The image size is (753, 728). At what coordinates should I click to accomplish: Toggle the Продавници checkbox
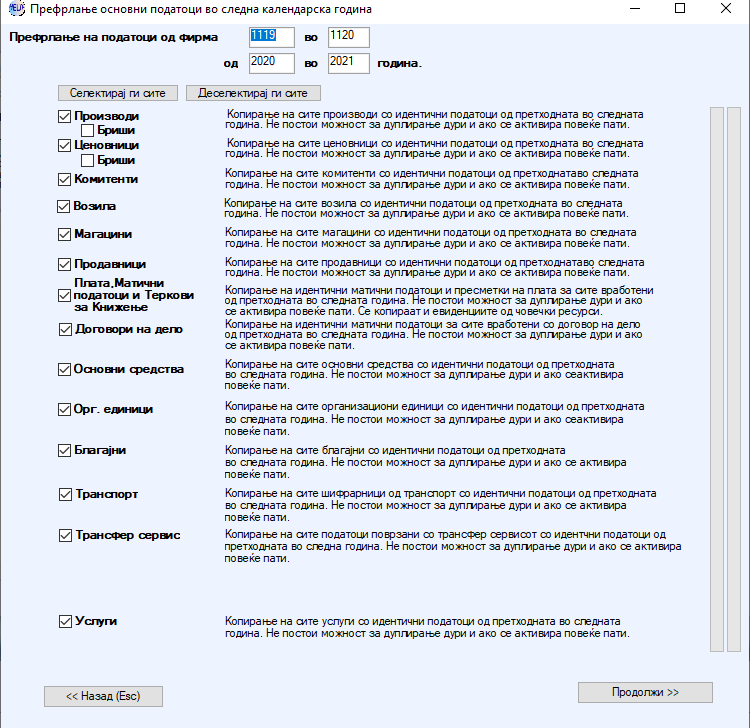(x=64, y=264)
